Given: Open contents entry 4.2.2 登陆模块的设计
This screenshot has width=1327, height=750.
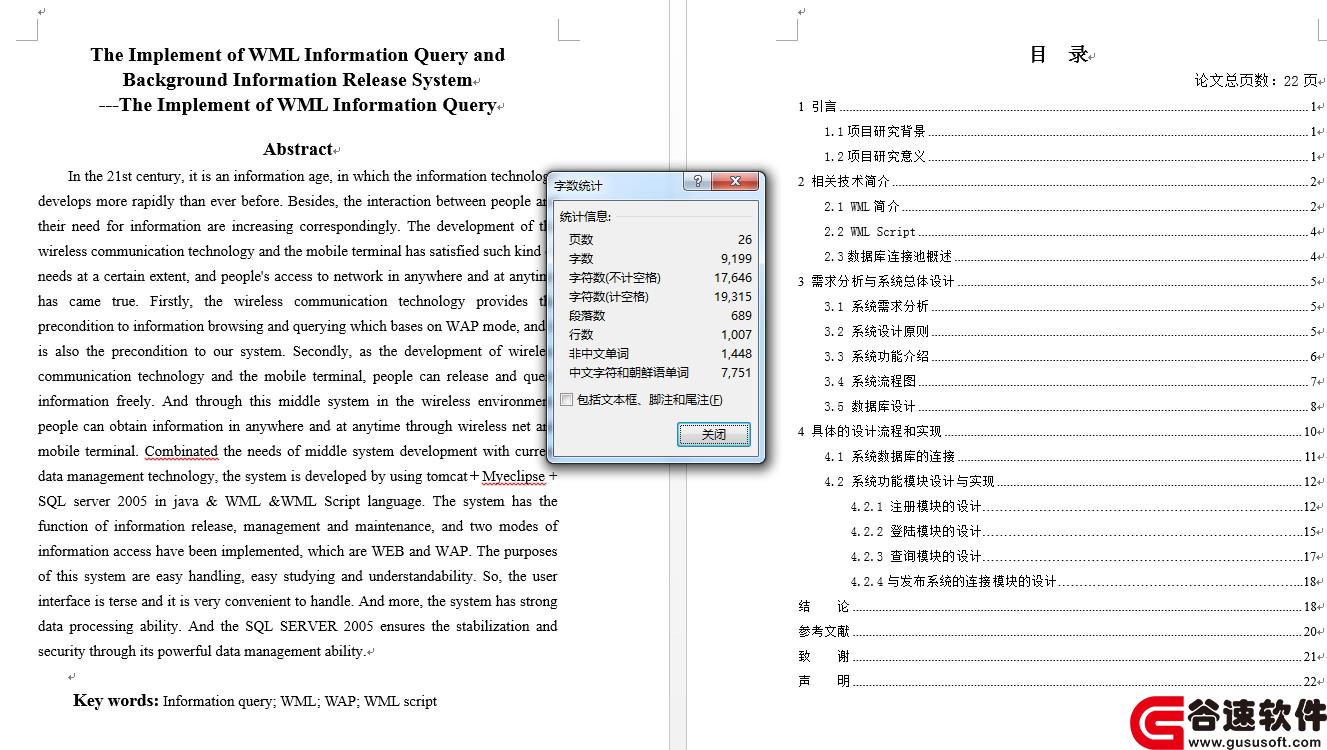Looking at the screenshot, I should [1084, 531].
